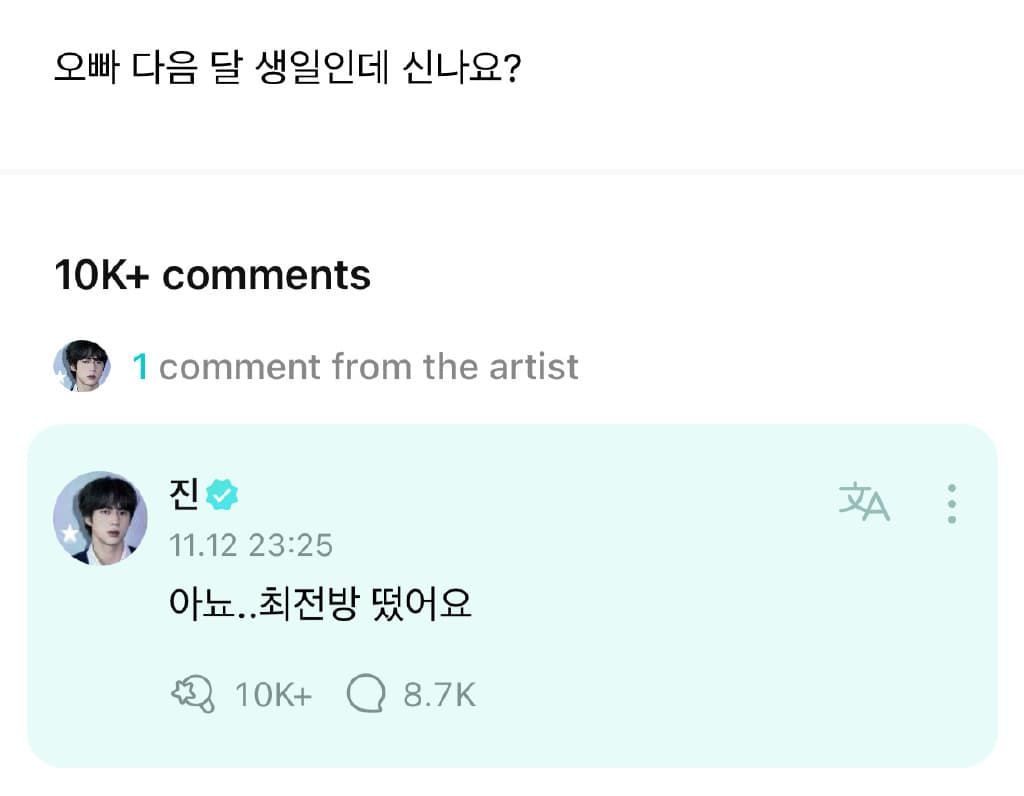Open Jin's large profile picture in the comment
1024x796 pixels.
[100, 518]
